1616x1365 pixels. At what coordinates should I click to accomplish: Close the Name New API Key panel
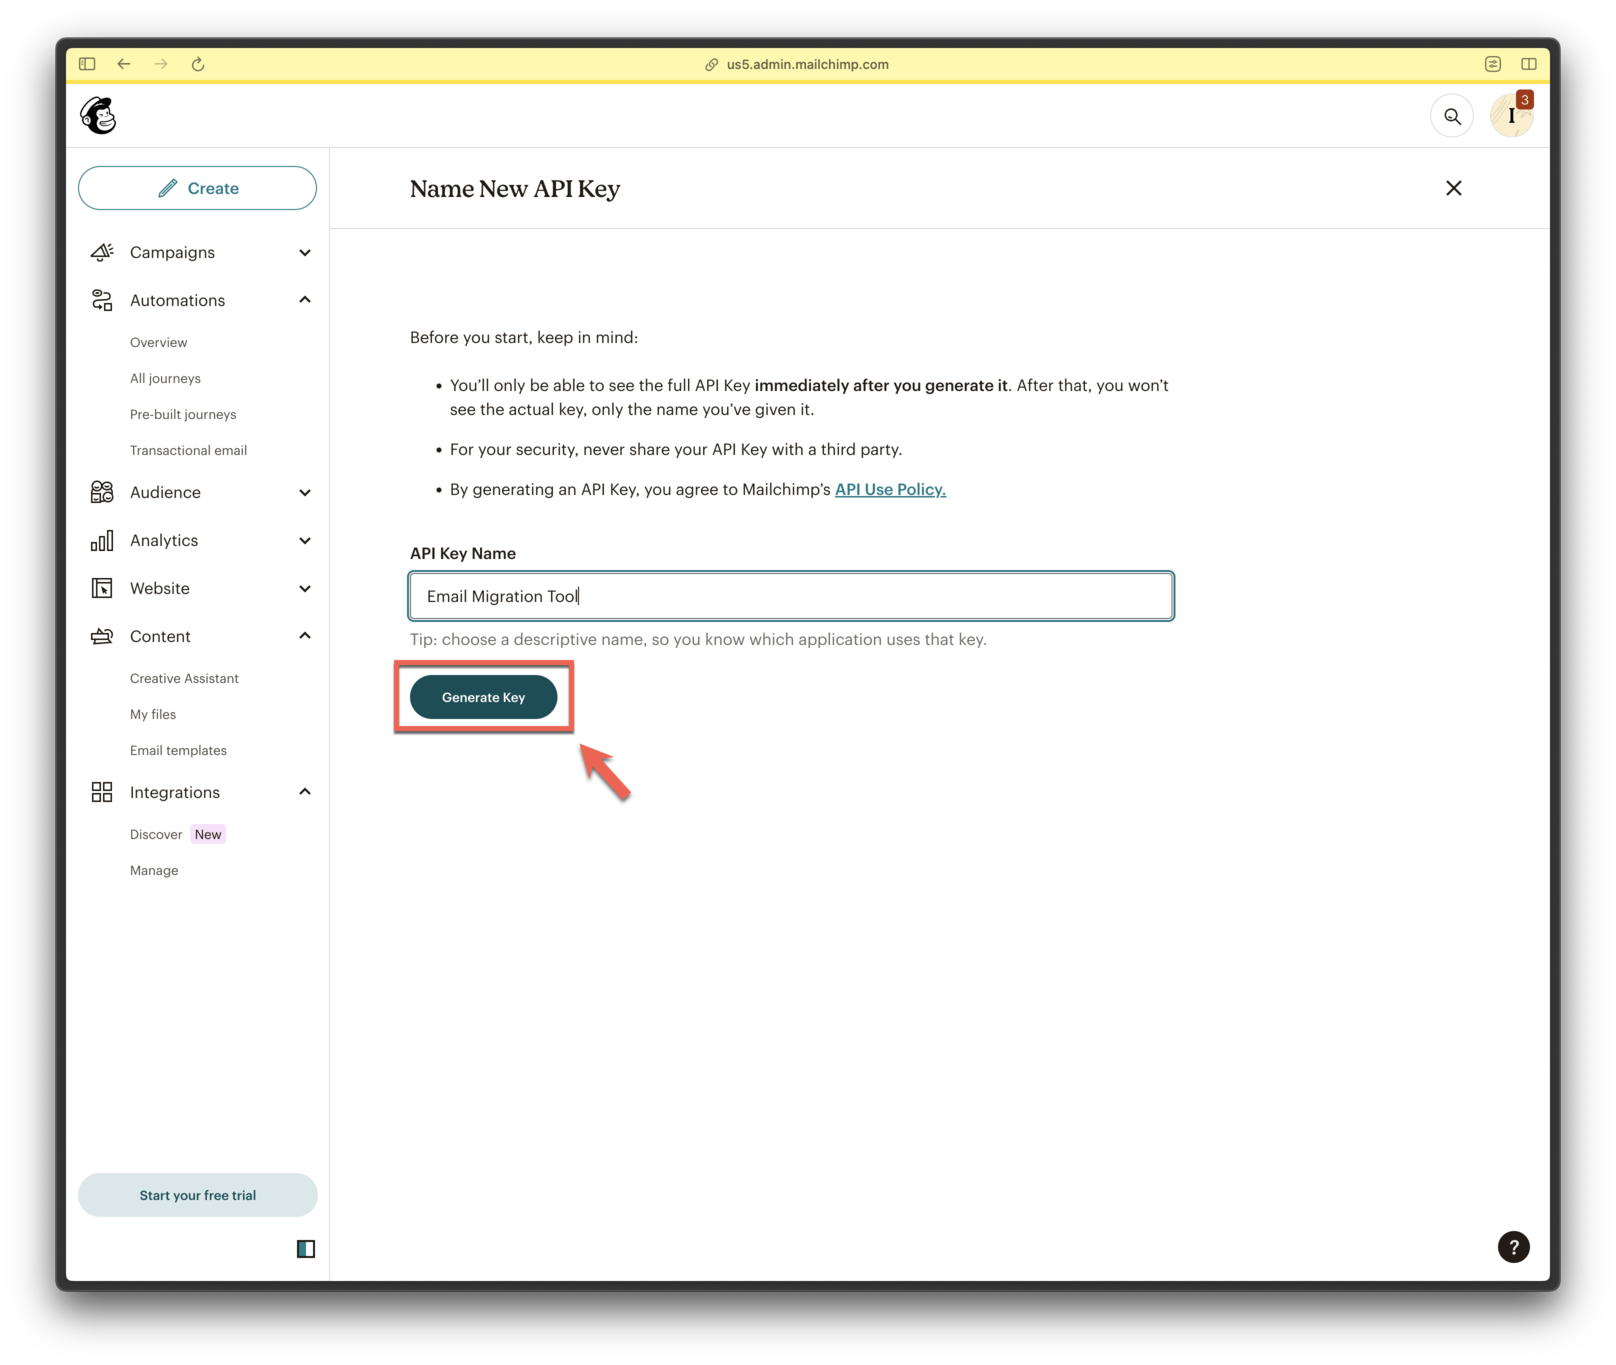pos(1454,188)
